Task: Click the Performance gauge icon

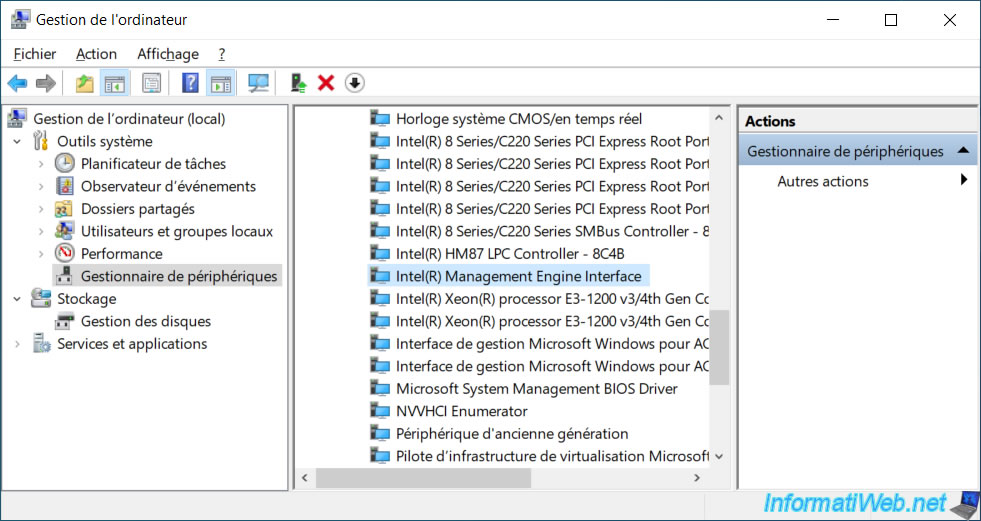Action: [64, 253]
